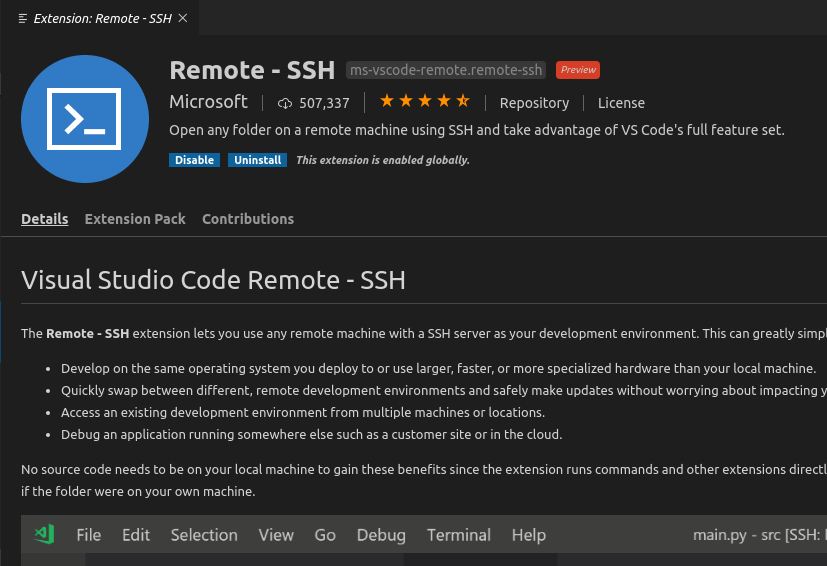Viewport: 827px width, 566px height.
Task: Click the ms-vscode-remote.remote-ssh identifier badge
Action: (x=446, y=70)
